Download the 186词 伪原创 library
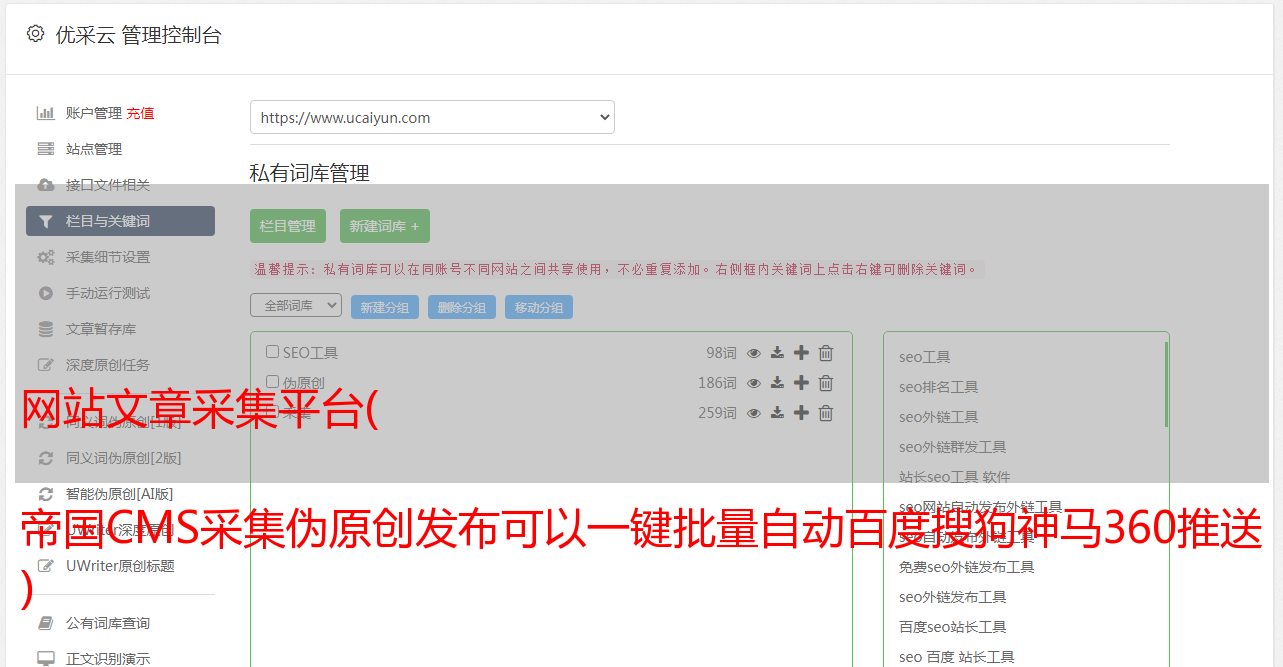This screenshot has height=667, width=1283. (777, 383)
